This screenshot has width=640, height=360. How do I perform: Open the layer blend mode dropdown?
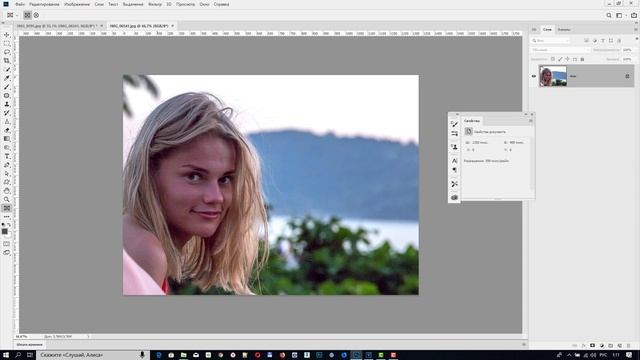point(560,50)
